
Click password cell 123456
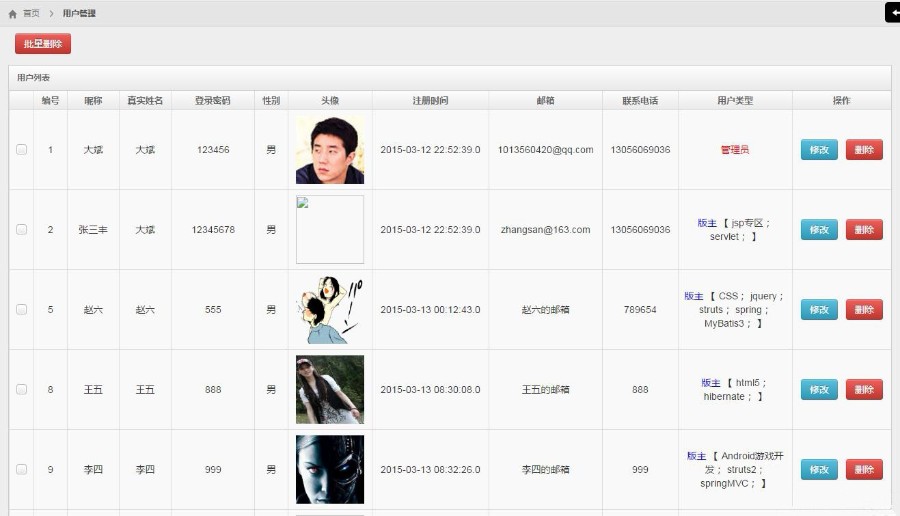213,150
